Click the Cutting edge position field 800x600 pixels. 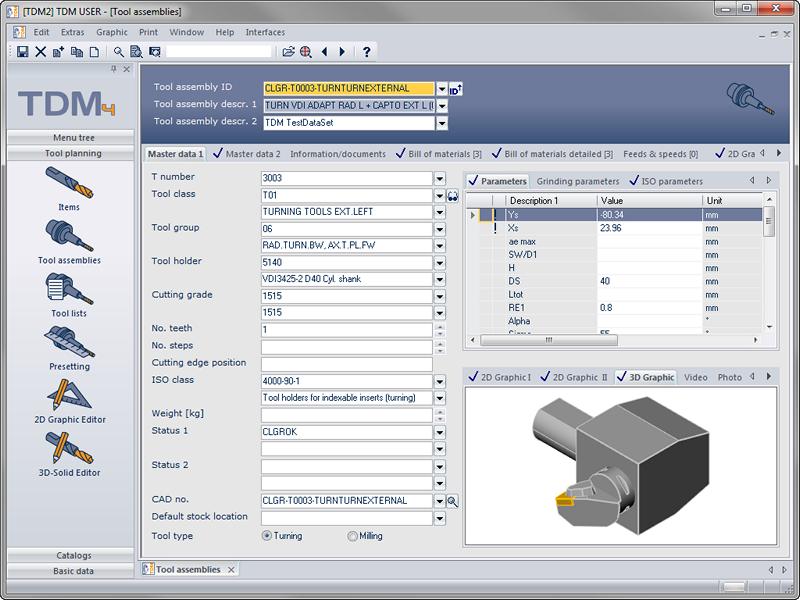coord(346,364)
